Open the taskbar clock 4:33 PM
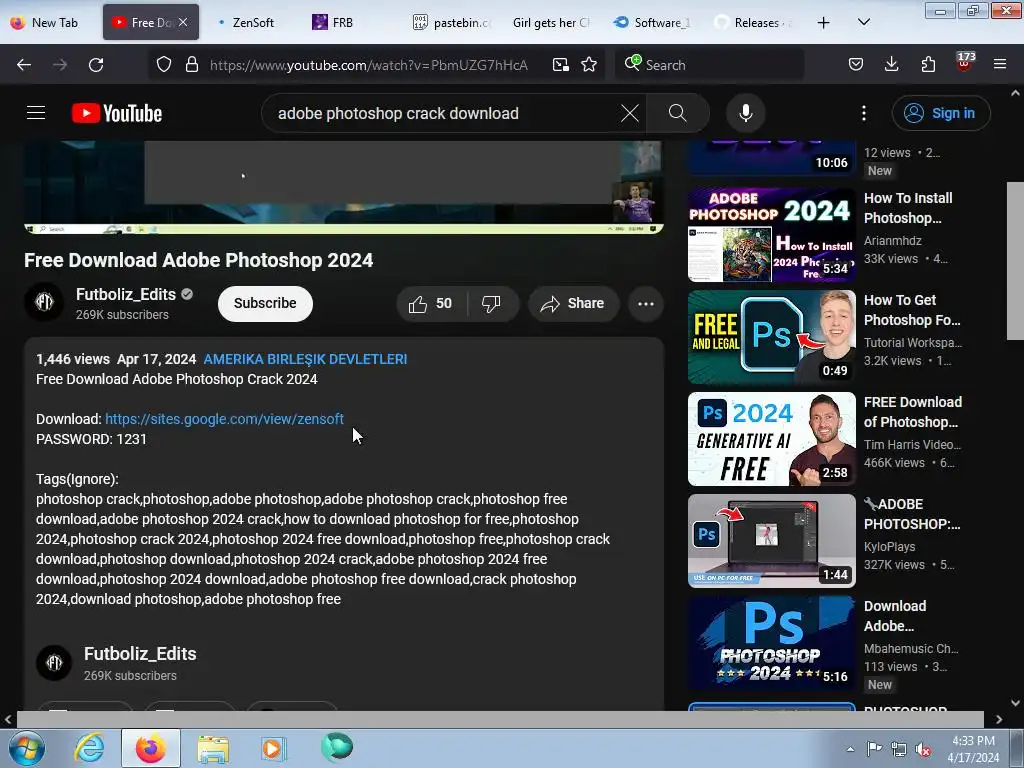This screenshot has height=768, width=1024. [x=973, y=749]
